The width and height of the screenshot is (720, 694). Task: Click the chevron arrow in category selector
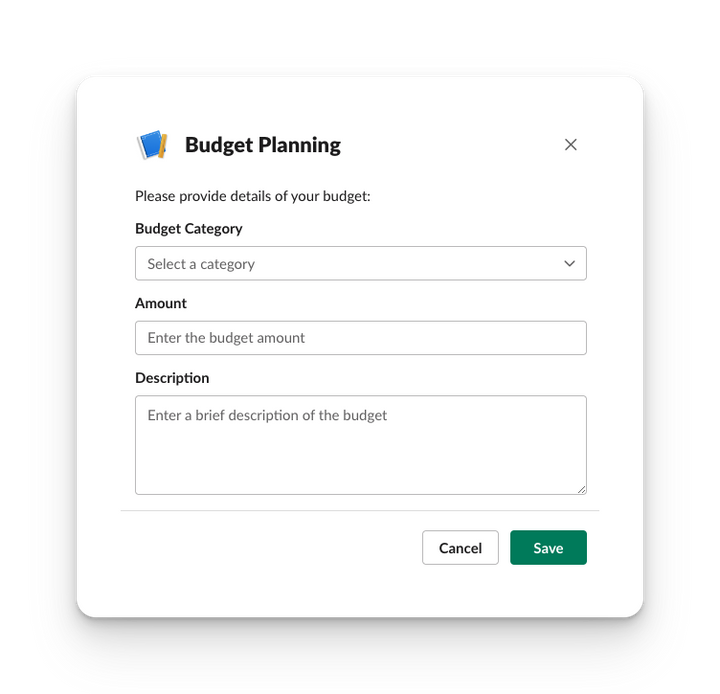click(x=569, y=264)
